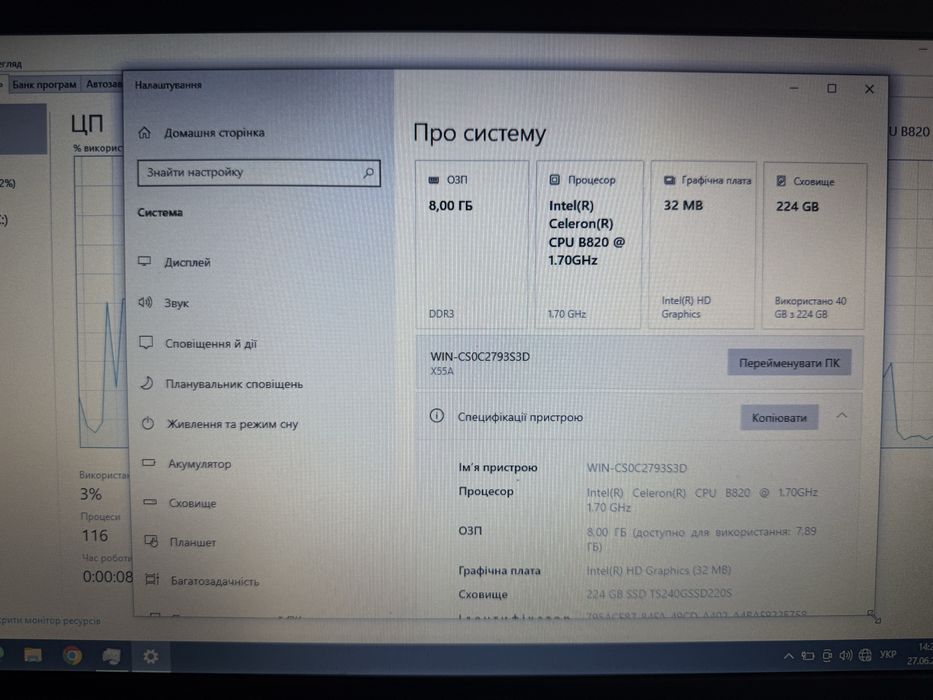Switch to Task Manager tab ending in 'програм'
This screenshot has height=700, width=933.
[x=44, y=85]
